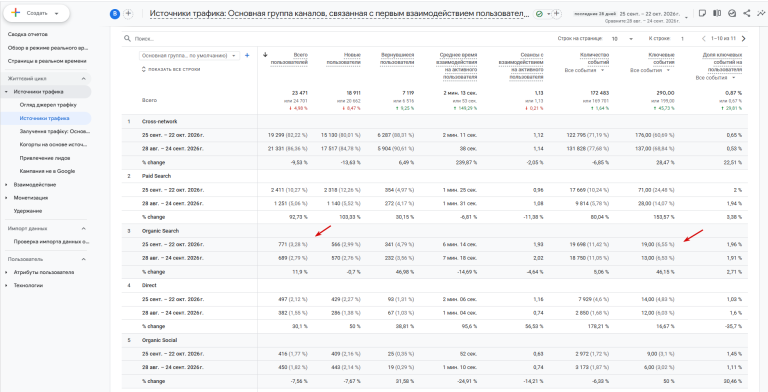768x392 pixels.
Task: Open Привлечение лидов report
Action: 45,158
